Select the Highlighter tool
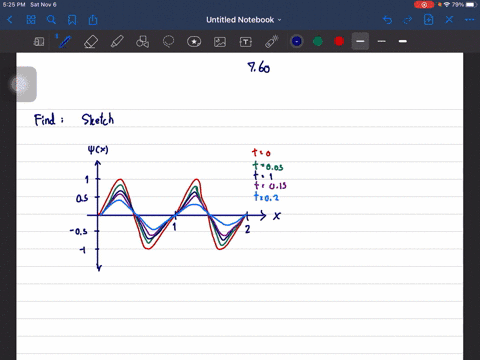Viewport: 480px width, 360px height. 117,42
